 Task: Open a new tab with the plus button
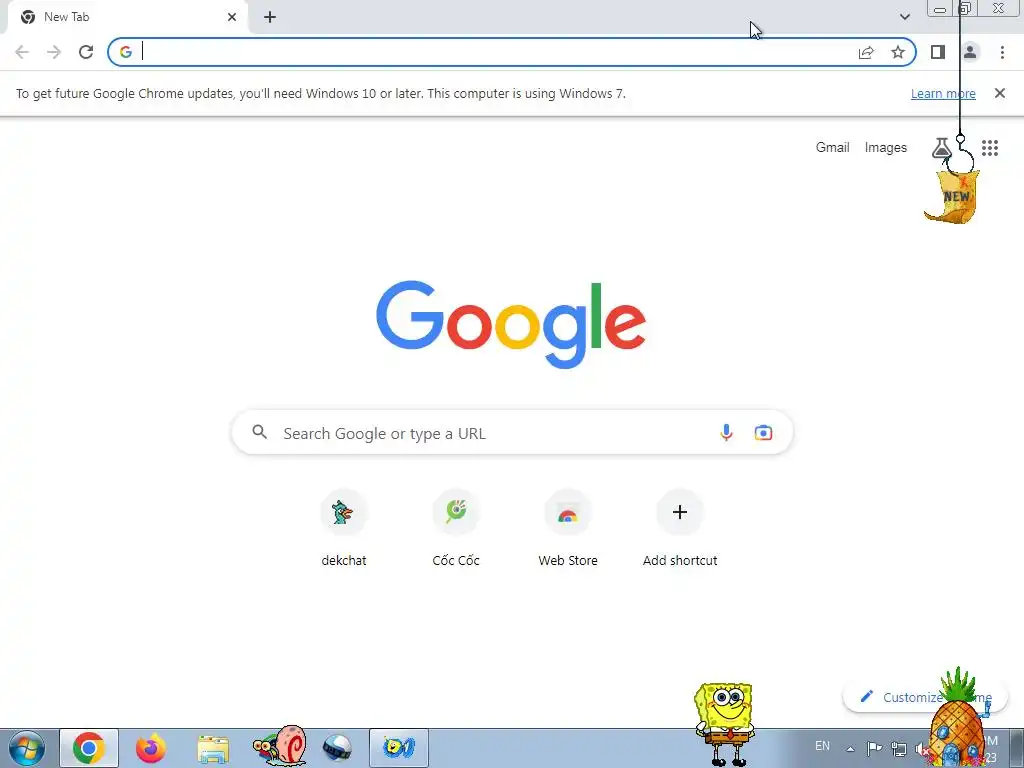click(270, 17)
